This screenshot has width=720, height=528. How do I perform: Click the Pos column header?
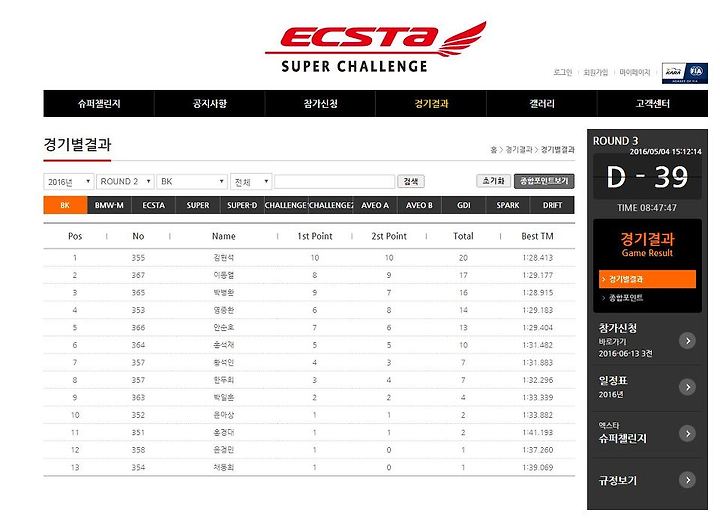75,236
